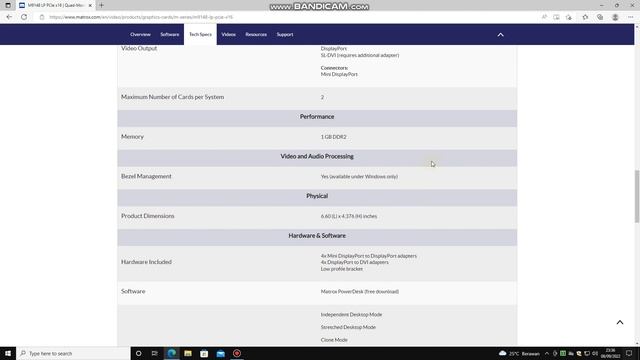Open the volume control in system tray
The height and width of the screenshot is (360, 640).
point(595,353)
